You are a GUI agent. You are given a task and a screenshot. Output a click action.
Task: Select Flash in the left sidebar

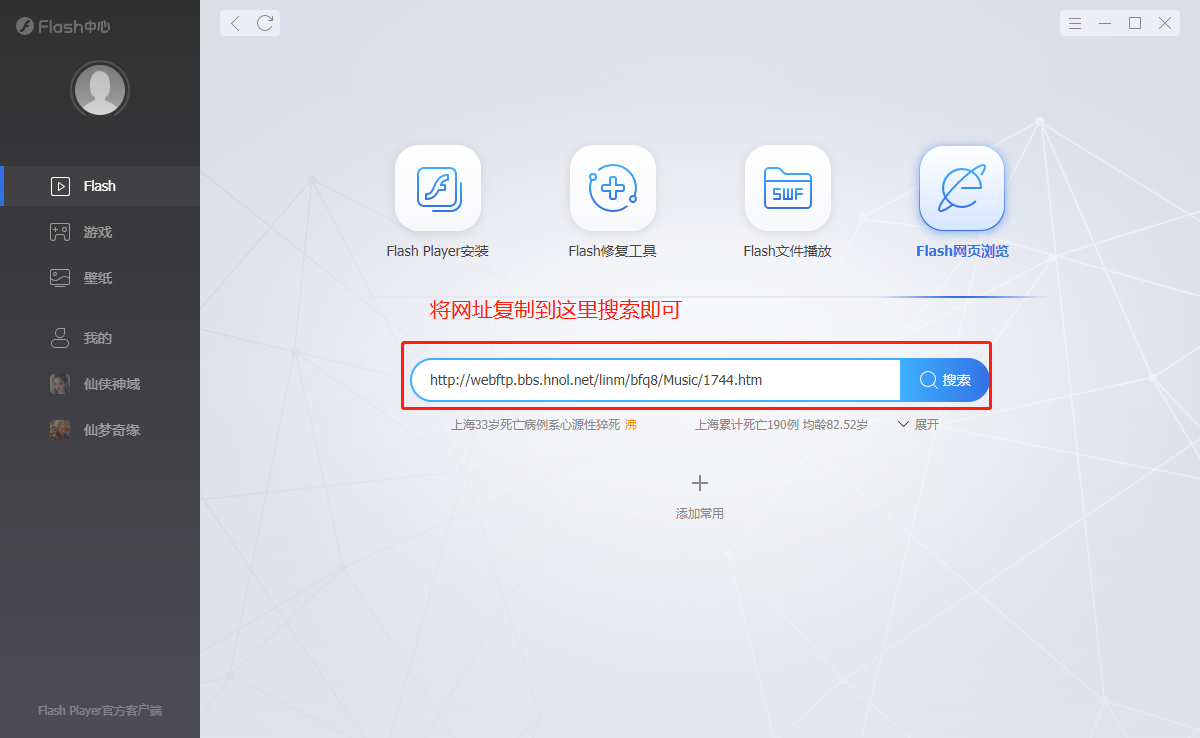pos(99,186)
